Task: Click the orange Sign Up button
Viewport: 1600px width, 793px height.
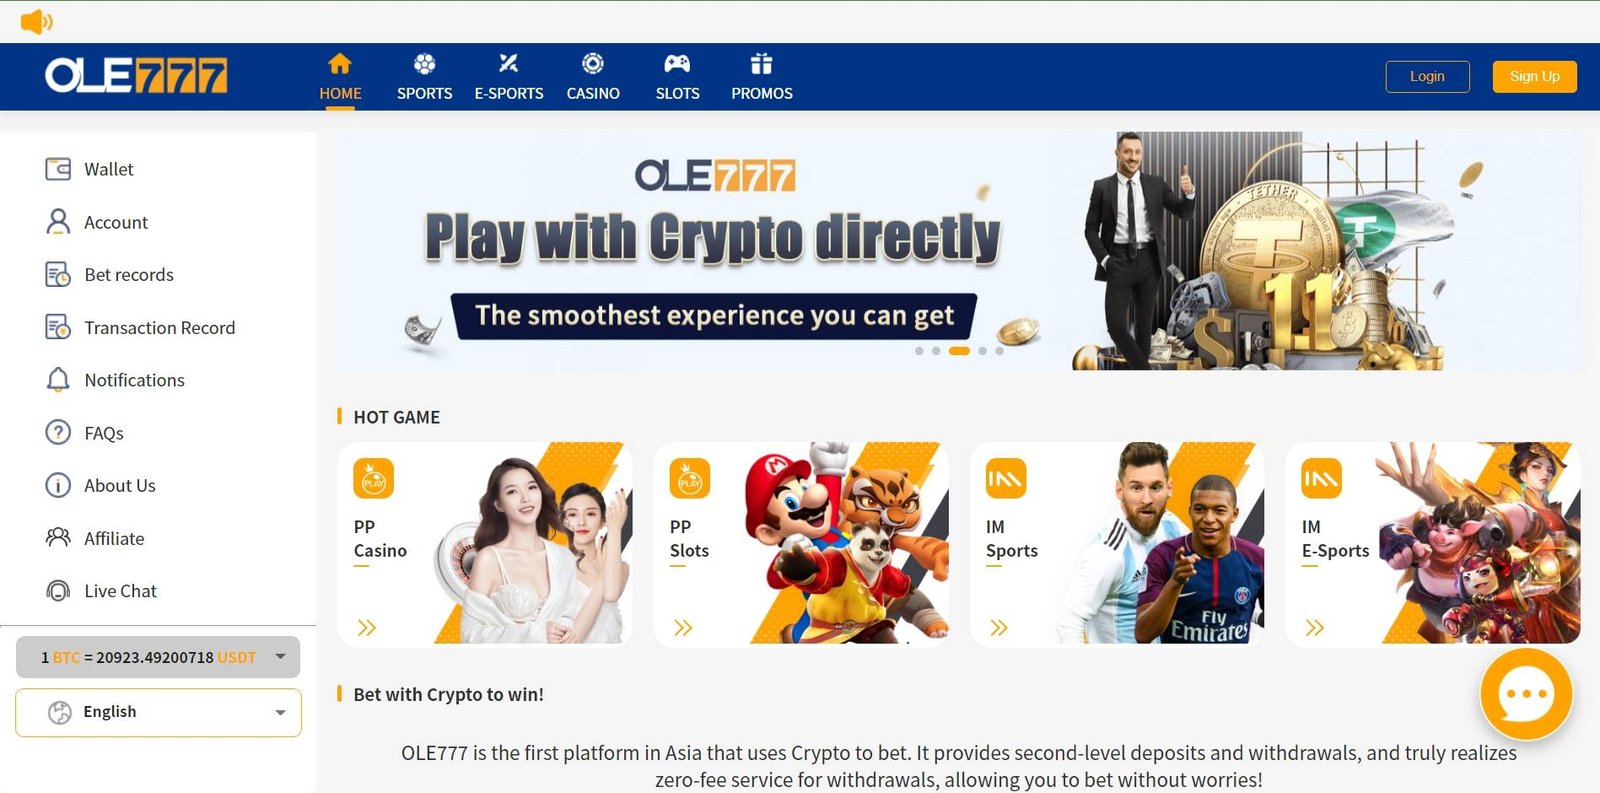Action: [1534, 76]
